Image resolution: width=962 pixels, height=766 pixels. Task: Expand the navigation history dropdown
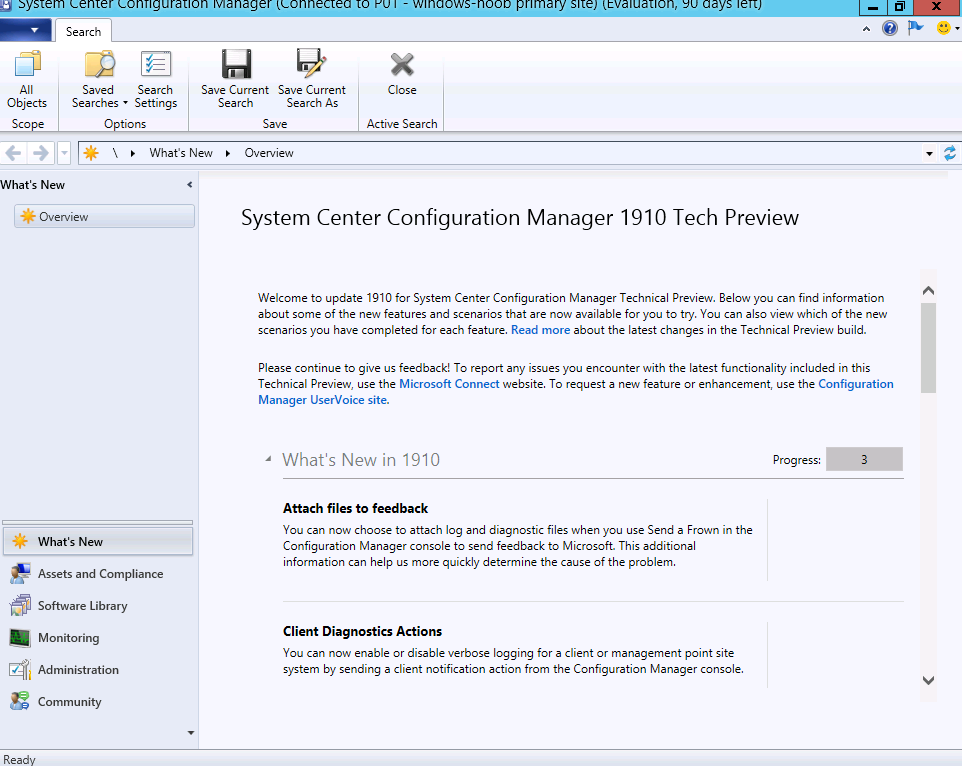coord(64,153)
